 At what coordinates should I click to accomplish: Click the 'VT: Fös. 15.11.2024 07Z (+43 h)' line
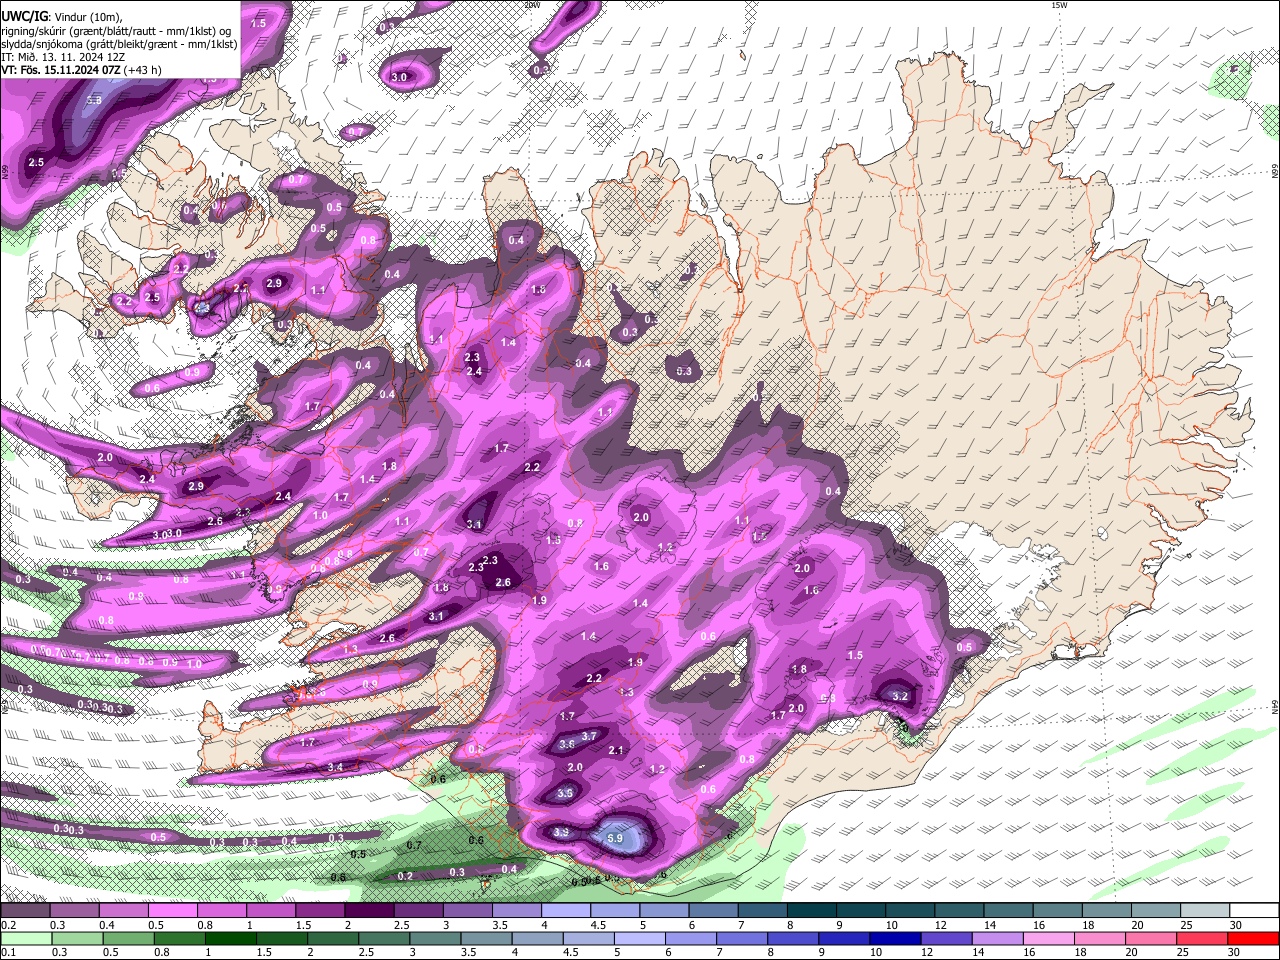(x=81, y=70)
